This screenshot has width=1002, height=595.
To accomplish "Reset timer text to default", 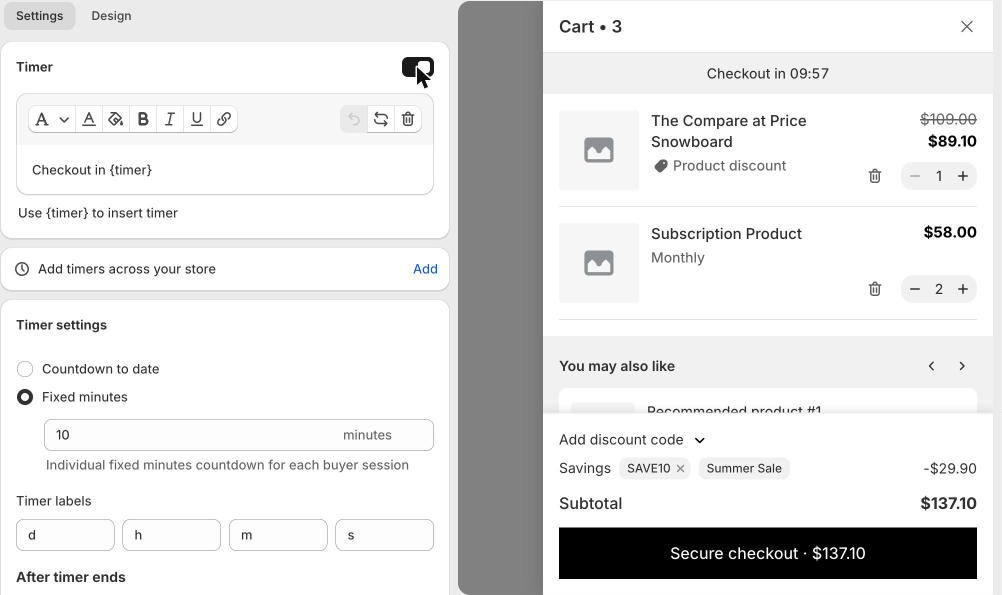I will [x=381, y=120].
